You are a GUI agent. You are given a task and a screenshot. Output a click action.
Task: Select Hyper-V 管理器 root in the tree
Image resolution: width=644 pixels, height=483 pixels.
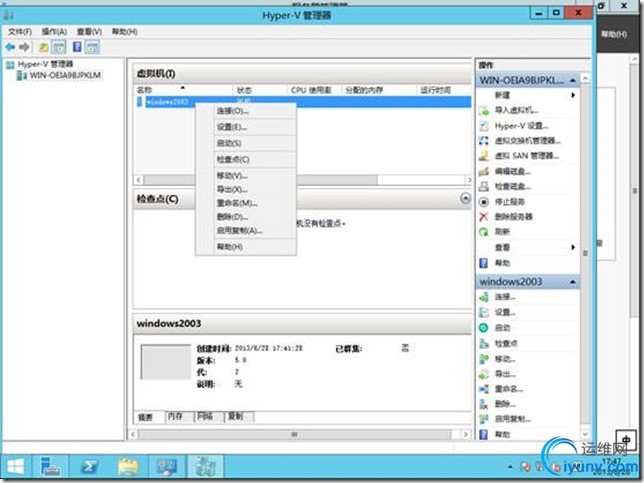[45, 64]
